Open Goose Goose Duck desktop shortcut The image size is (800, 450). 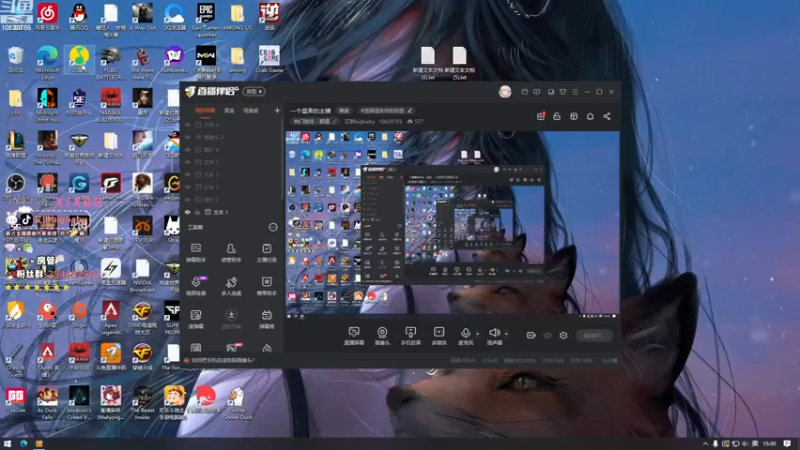tap(237, 403)
